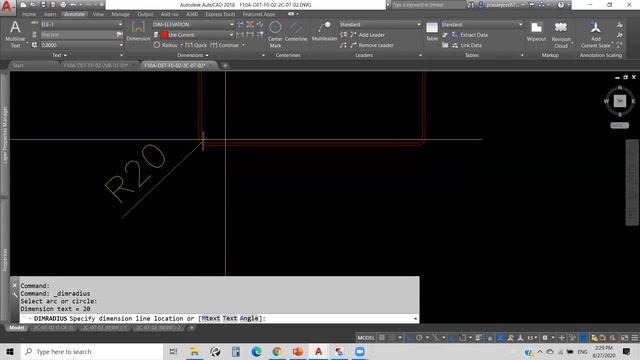Click the Windows Start button
Viewport: 640px width, 360px height.
pos(10,351)
